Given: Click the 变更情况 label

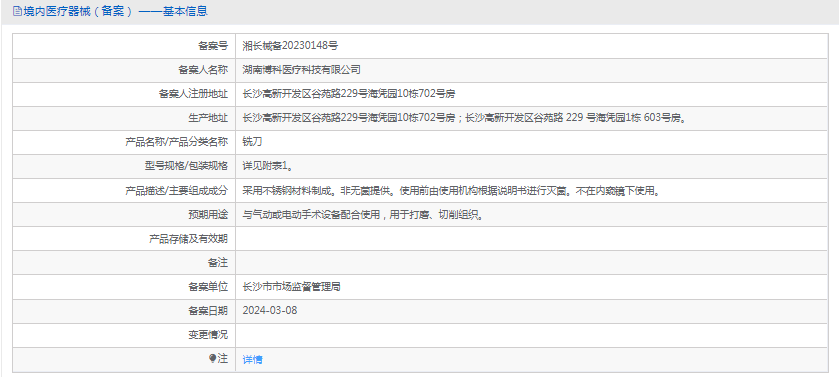Looking at the screenshot, I should pyautogui.click(x=208, y=335).
